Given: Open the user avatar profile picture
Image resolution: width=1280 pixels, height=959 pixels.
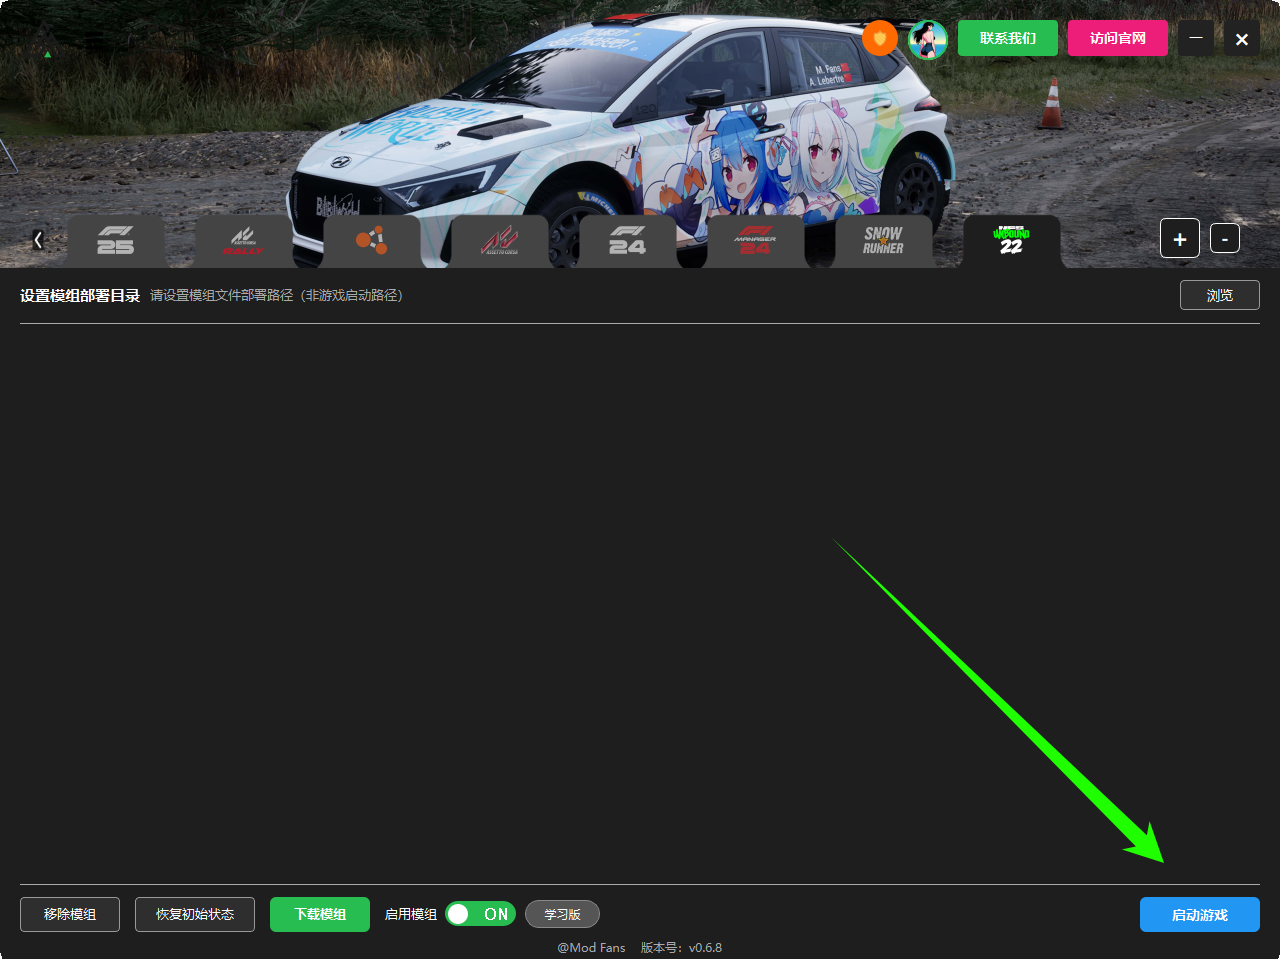Looking at the screenshot, I should [x=928, y=39].
